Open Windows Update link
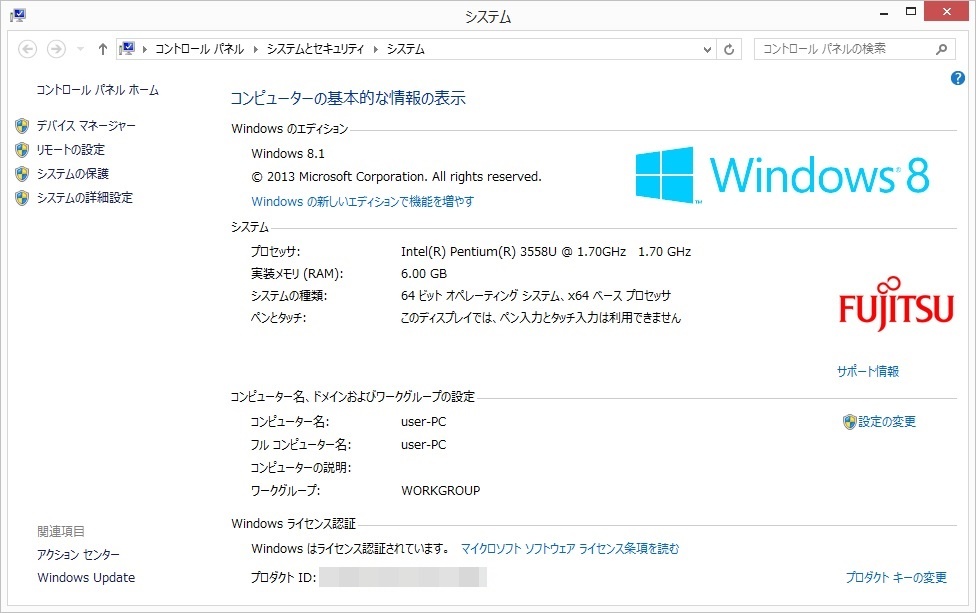 pyautogui.click(x=86, y=578)
